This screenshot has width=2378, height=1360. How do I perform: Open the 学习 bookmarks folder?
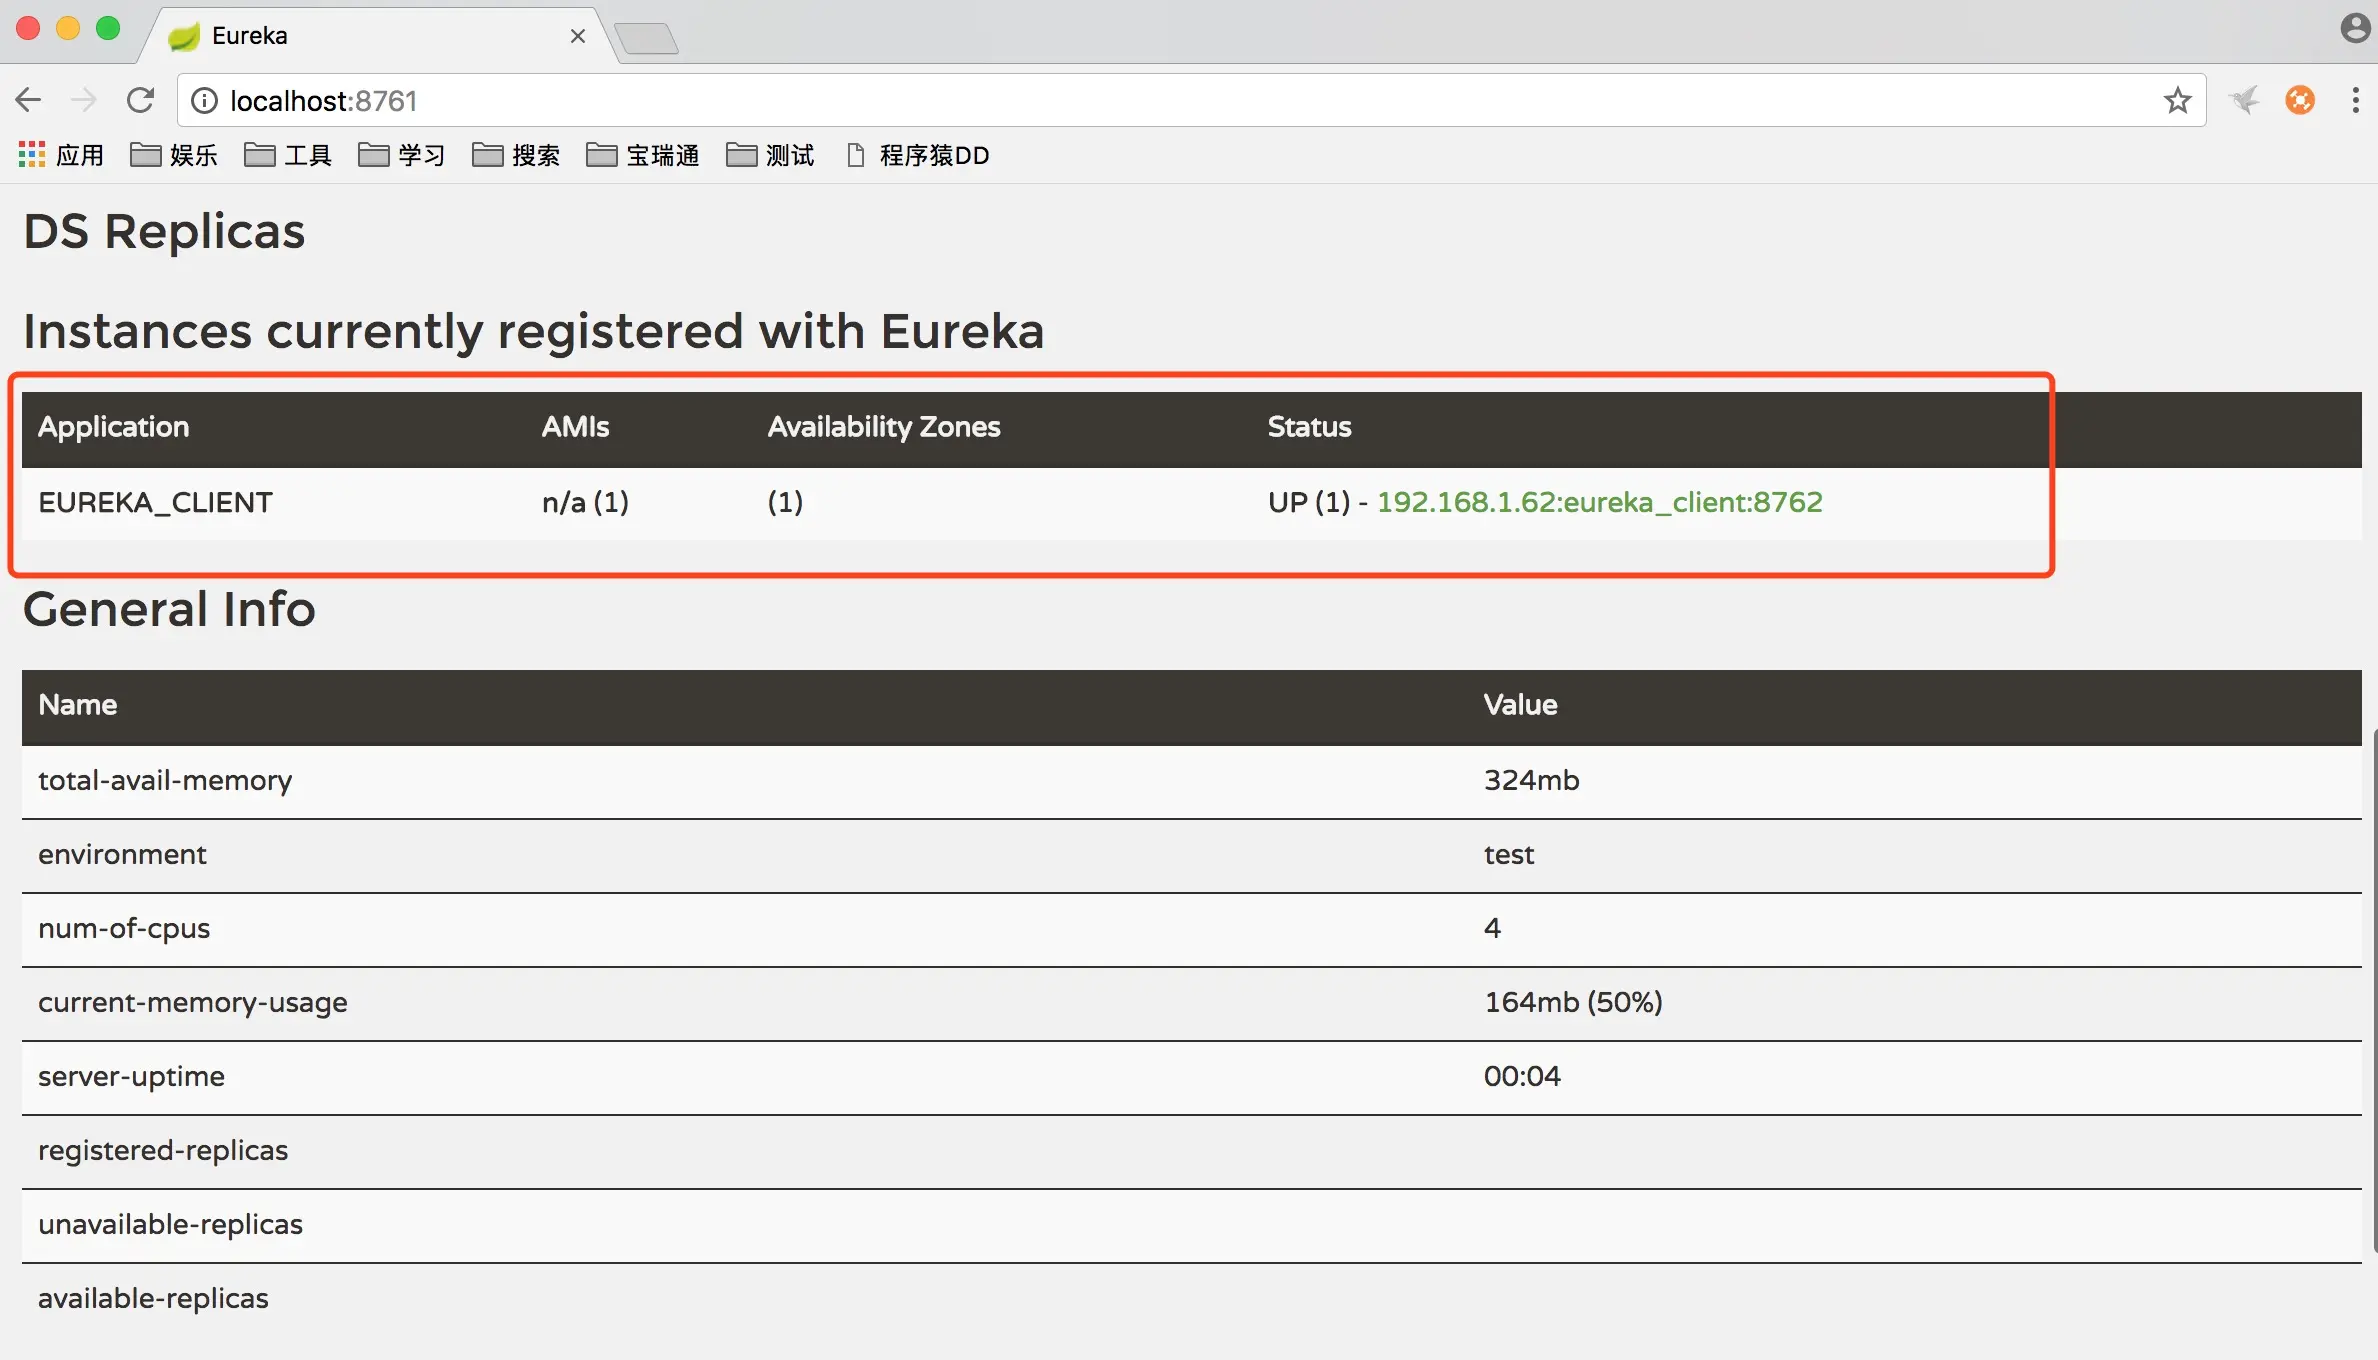click(x=402, y=155)
